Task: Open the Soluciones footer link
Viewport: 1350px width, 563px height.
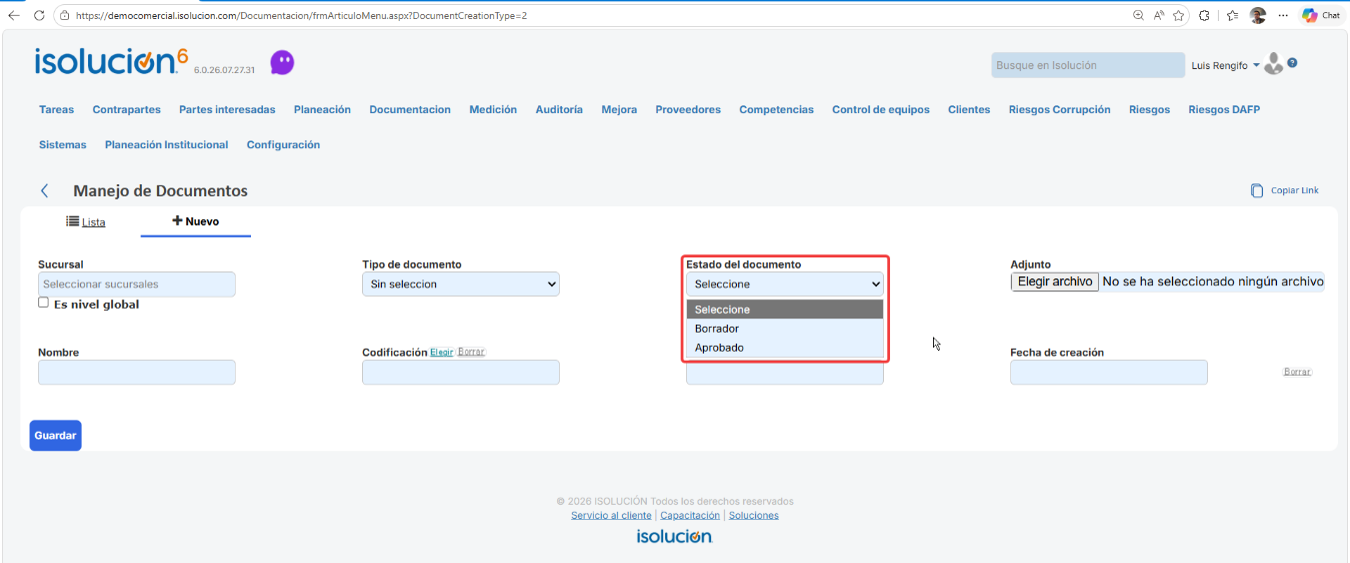Action: pos(753,515)
